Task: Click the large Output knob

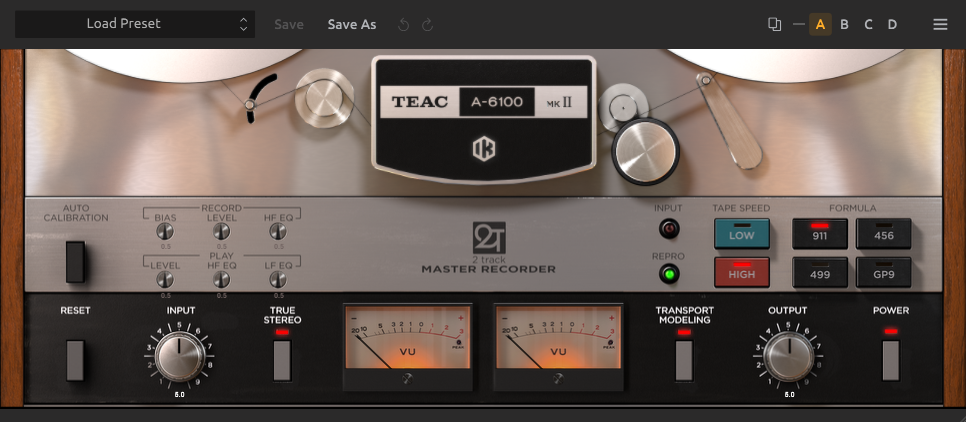Action: tap(789, 357)
